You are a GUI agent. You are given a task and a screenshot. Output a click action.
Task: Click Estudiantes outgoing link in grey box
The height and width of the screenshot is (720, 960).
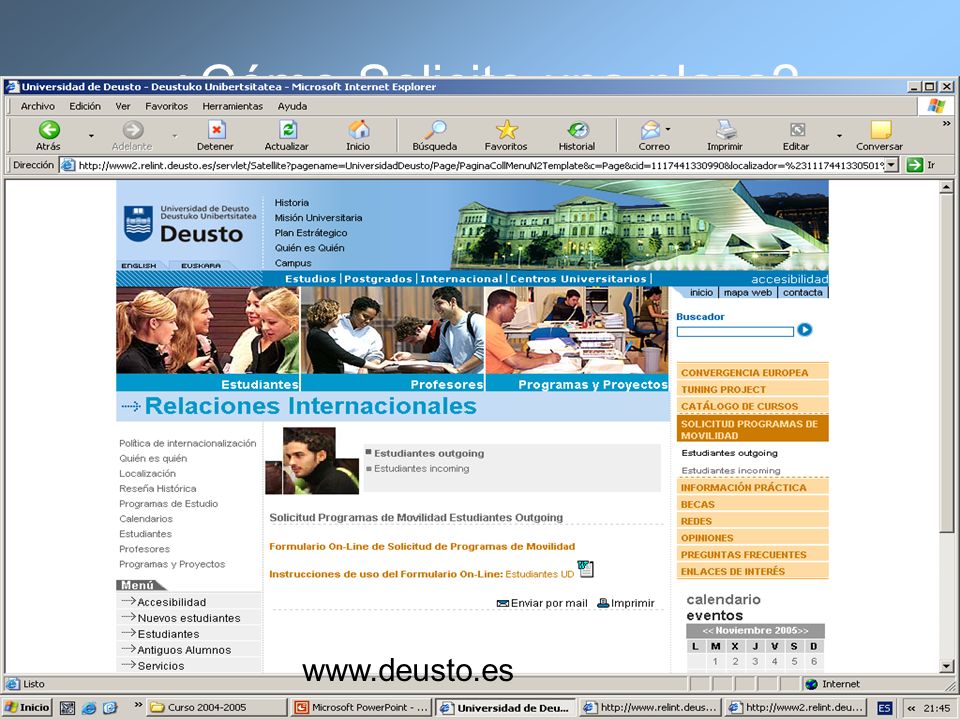(x=429, y=454)
